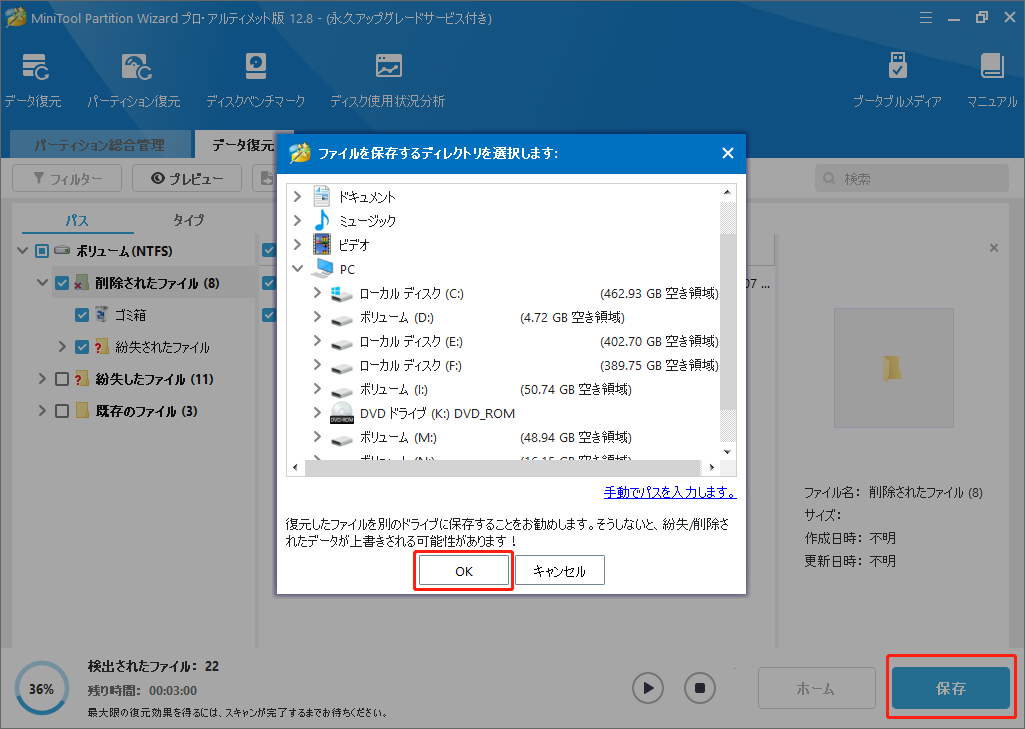Open the ブータブルメディア builder icon

pos(898,67)
